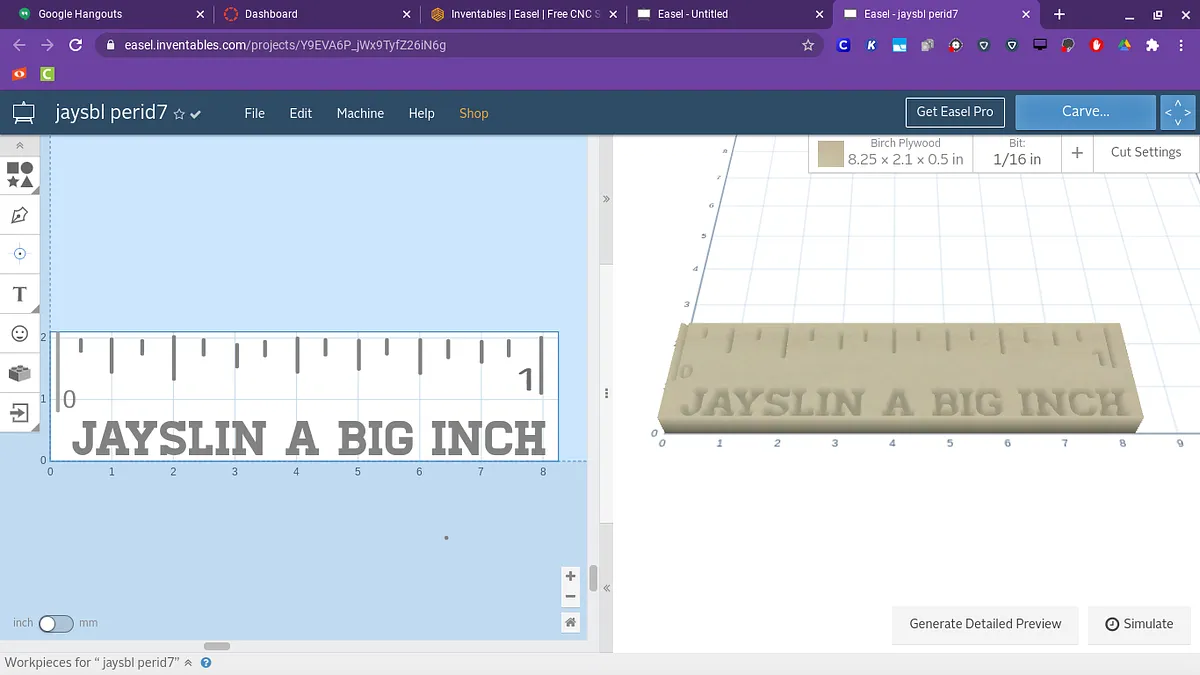Star the jaysbl perid7 project
Image resolution: width=1200 pixels, height=675 pixels.
(x=179, y=114)
